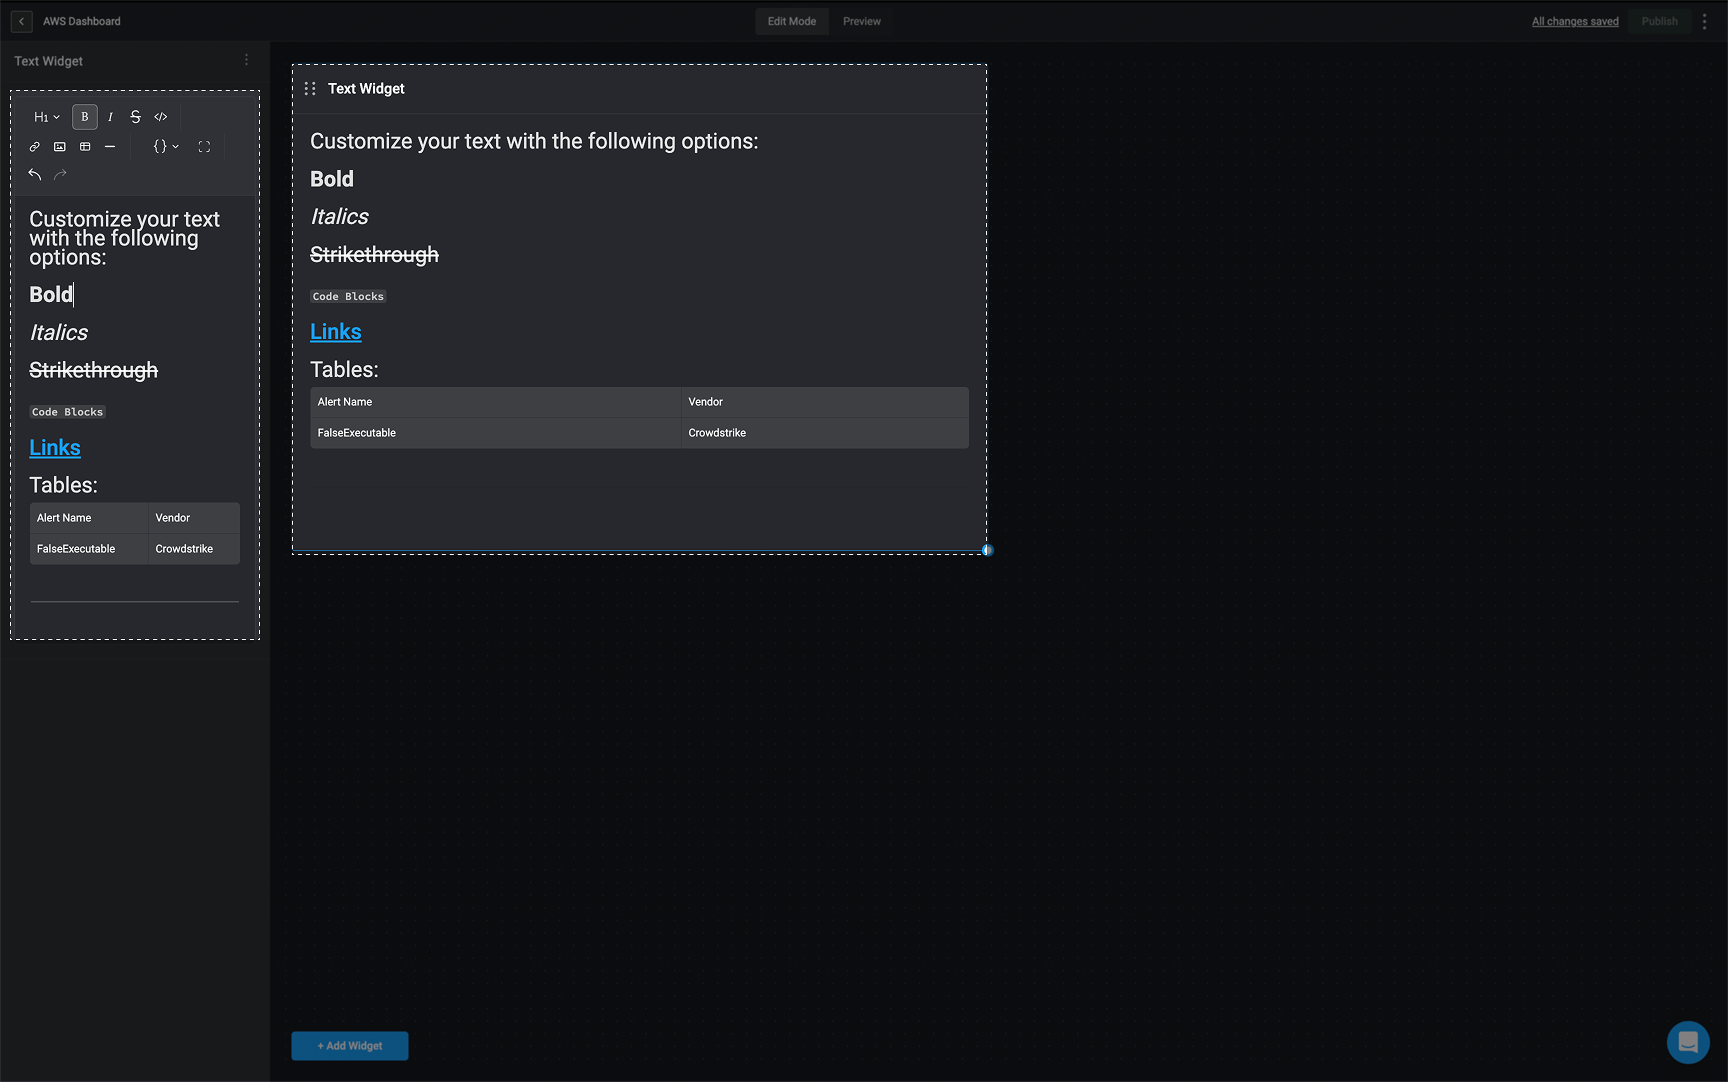
Task: Switch to Preview tab
Action: click(x=862, y=21)
